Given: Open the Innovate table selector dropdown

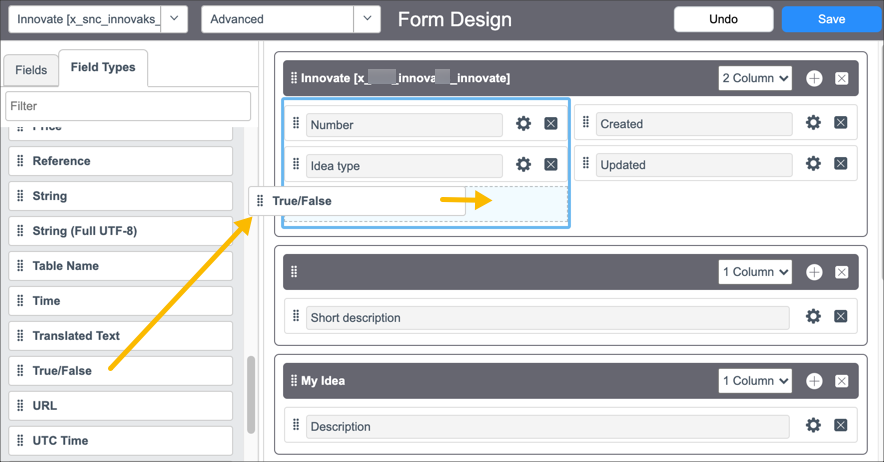Looking at the screenshot, I should tap(174, 19).
